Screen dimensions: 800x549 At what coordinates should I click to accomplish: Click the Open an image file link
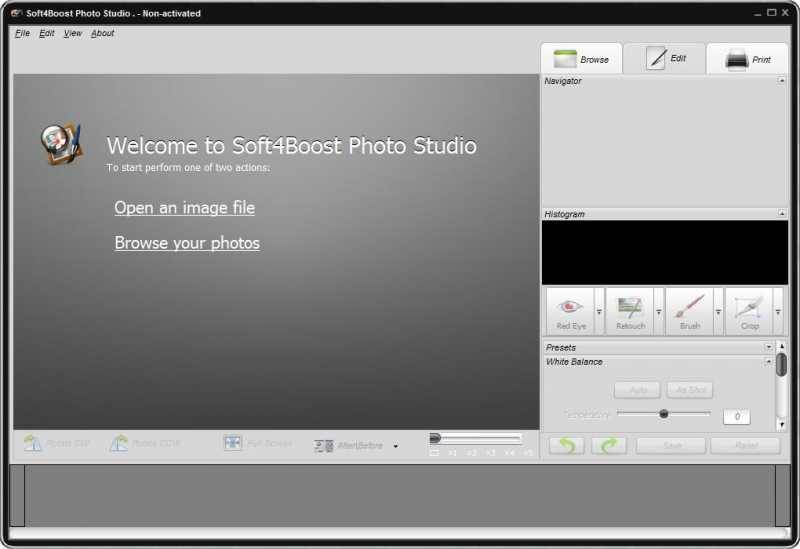point(185,208)
